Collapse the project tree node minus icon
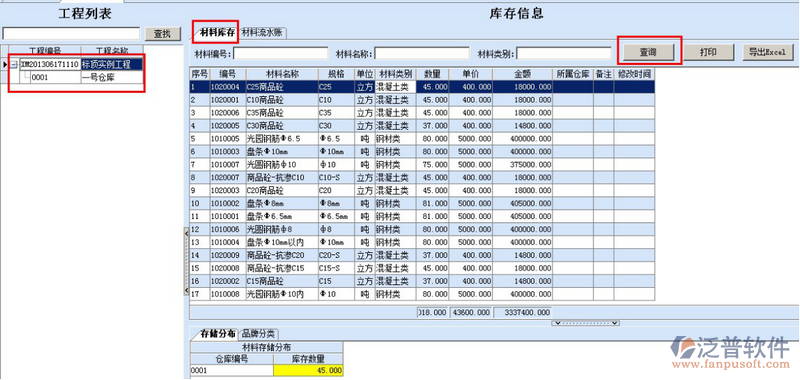800x380 pixels. [14, 65]
